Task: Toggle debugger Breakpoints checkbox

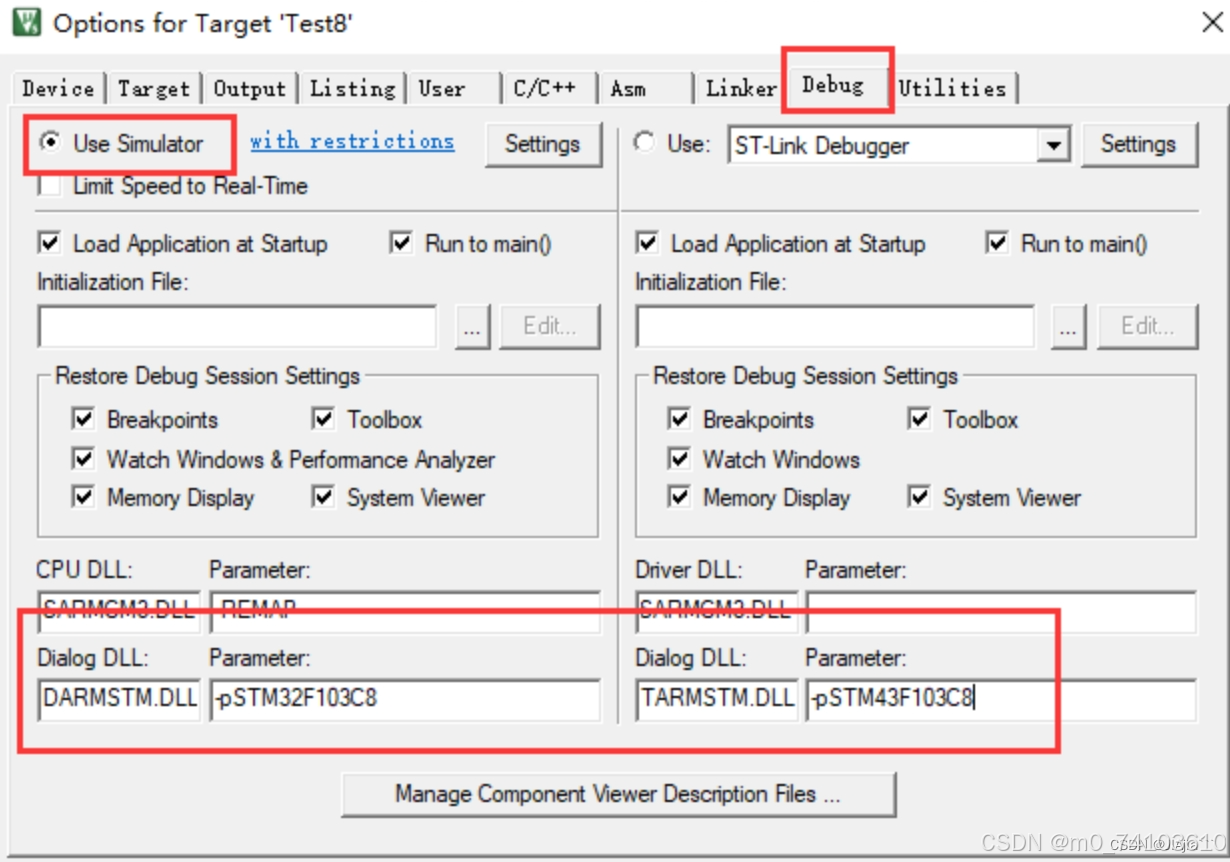Action: pyautogui.click(x=679, y=419)
